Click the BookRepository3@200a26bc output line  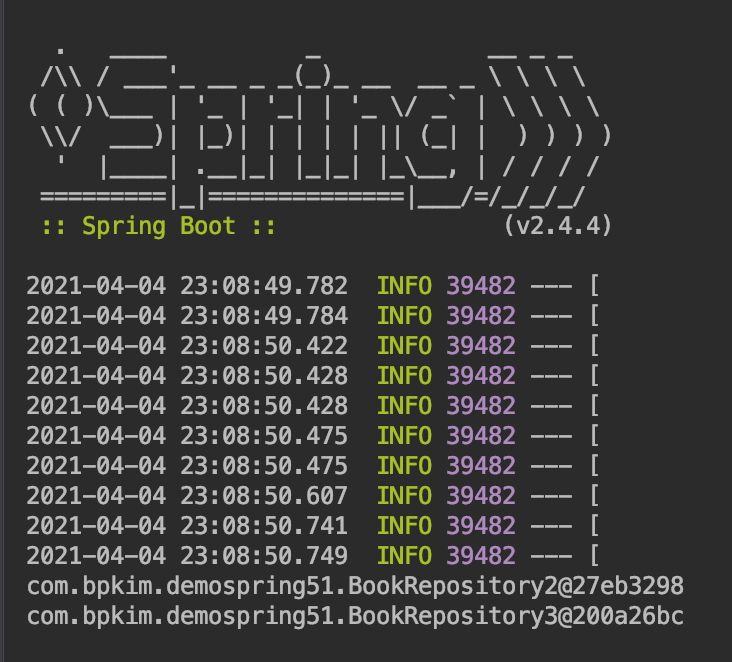pos(355,617)
